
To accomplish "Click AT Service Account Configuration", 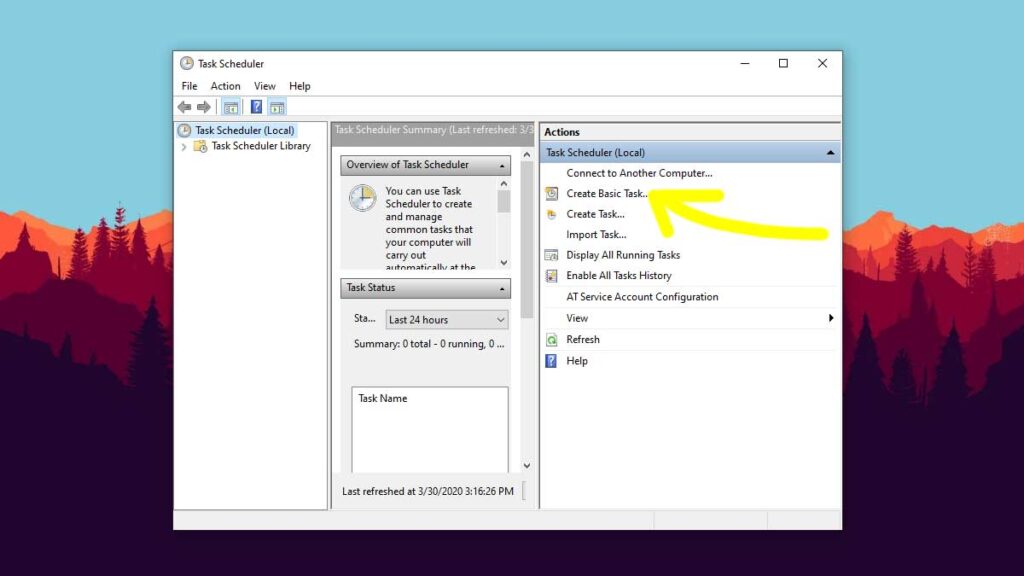I will coord(642,296).
